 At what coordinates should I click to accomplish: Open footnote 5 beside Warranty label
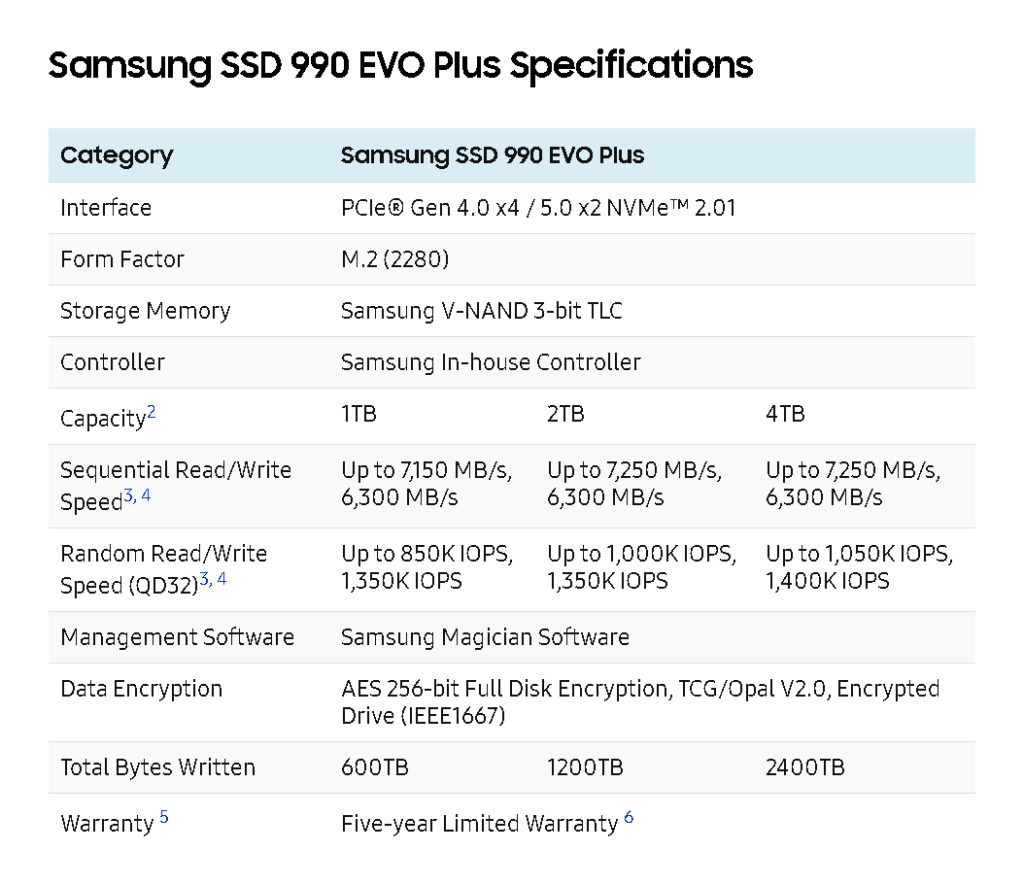point(164,816)
